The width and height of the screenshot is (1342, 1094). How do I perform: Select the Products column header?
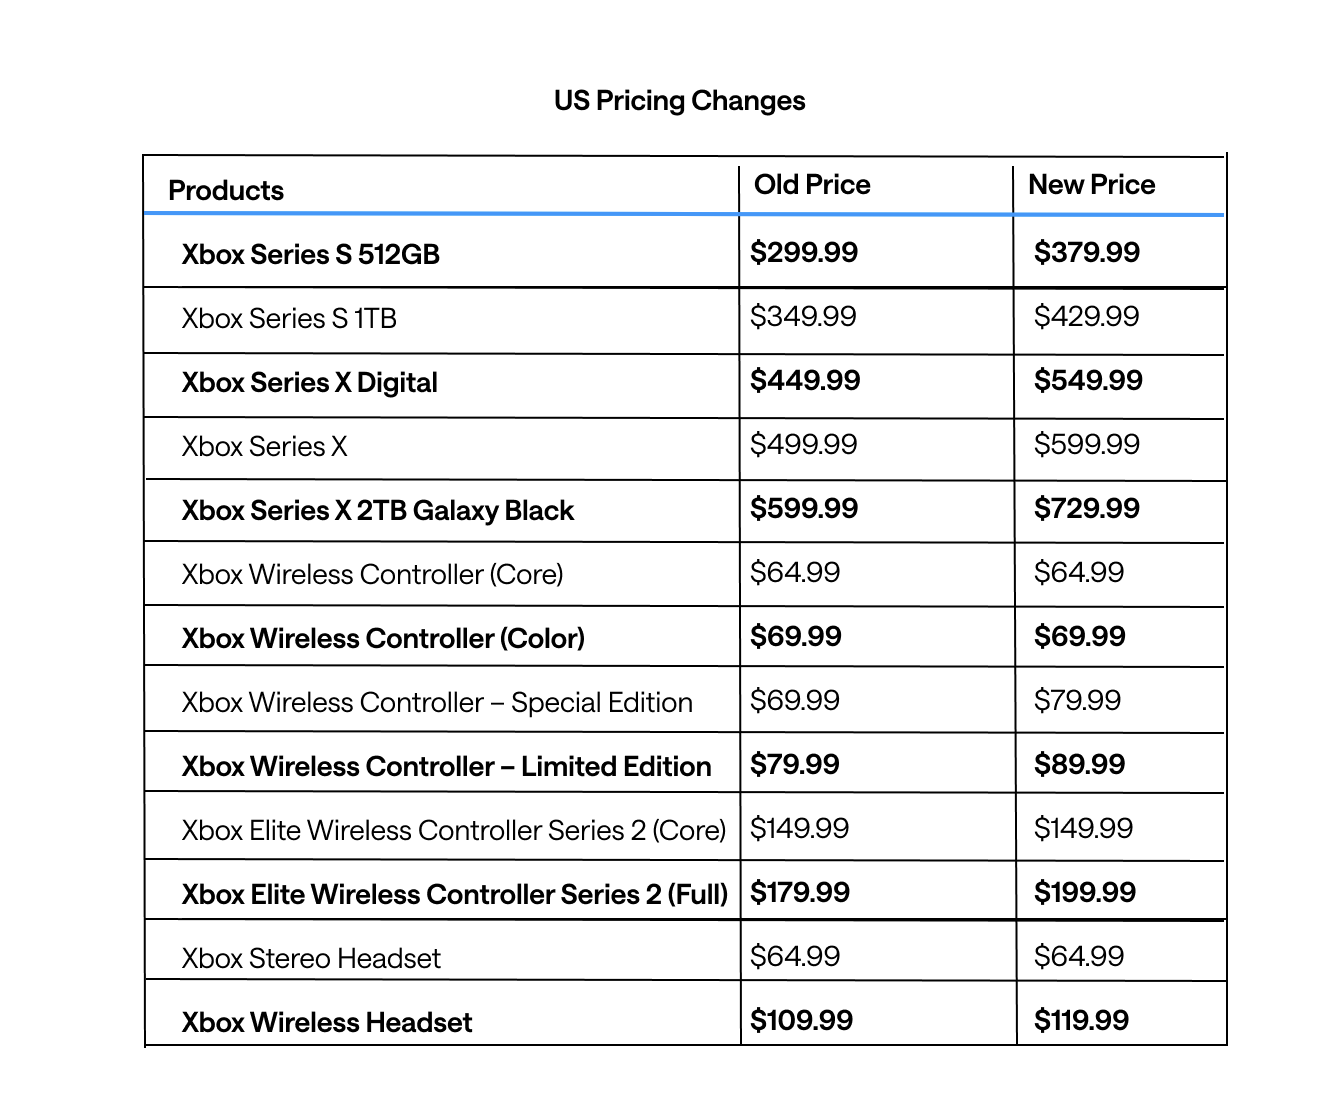(x=226, y=191)
